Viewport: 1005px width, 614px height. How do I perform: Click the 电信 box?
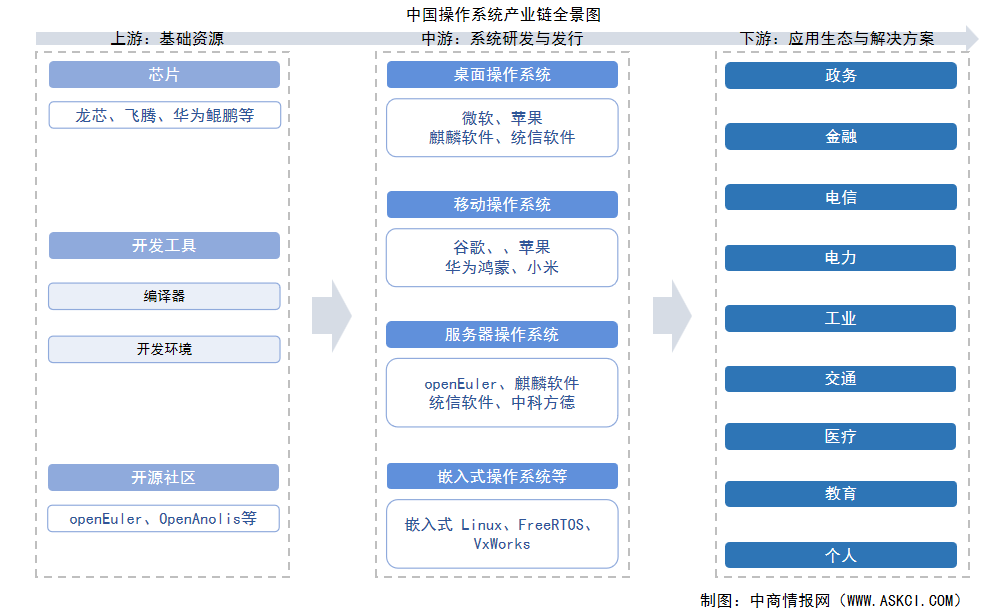[x=841, y=197]
